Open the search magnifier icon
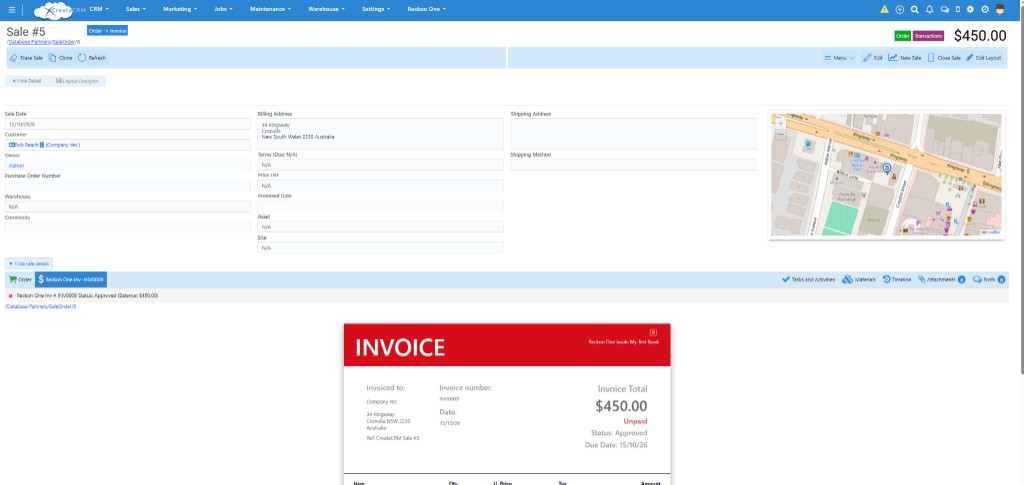The image size is (1024, 485). [x=915, y=9]
